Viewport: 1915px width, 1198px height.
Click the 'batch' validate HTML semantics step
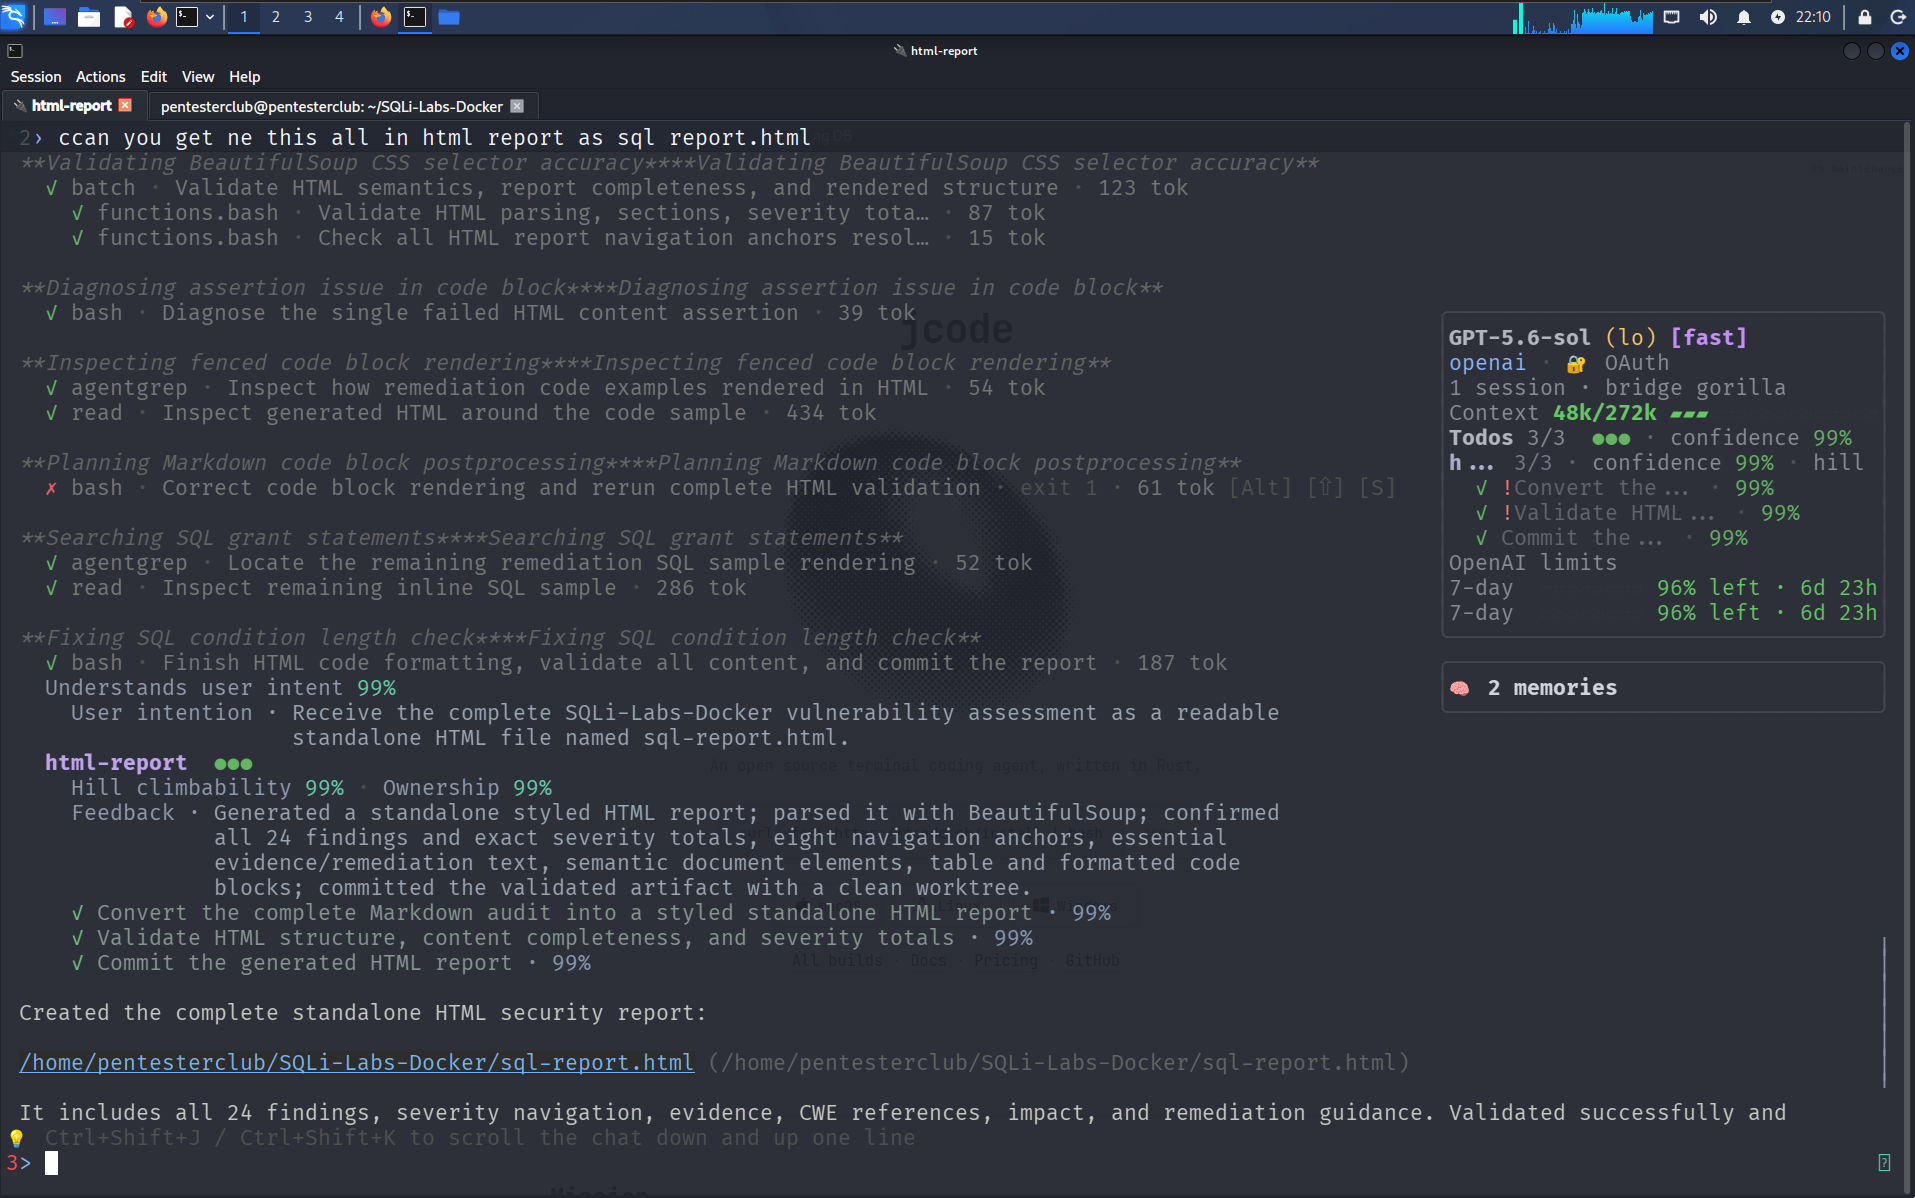616,188
